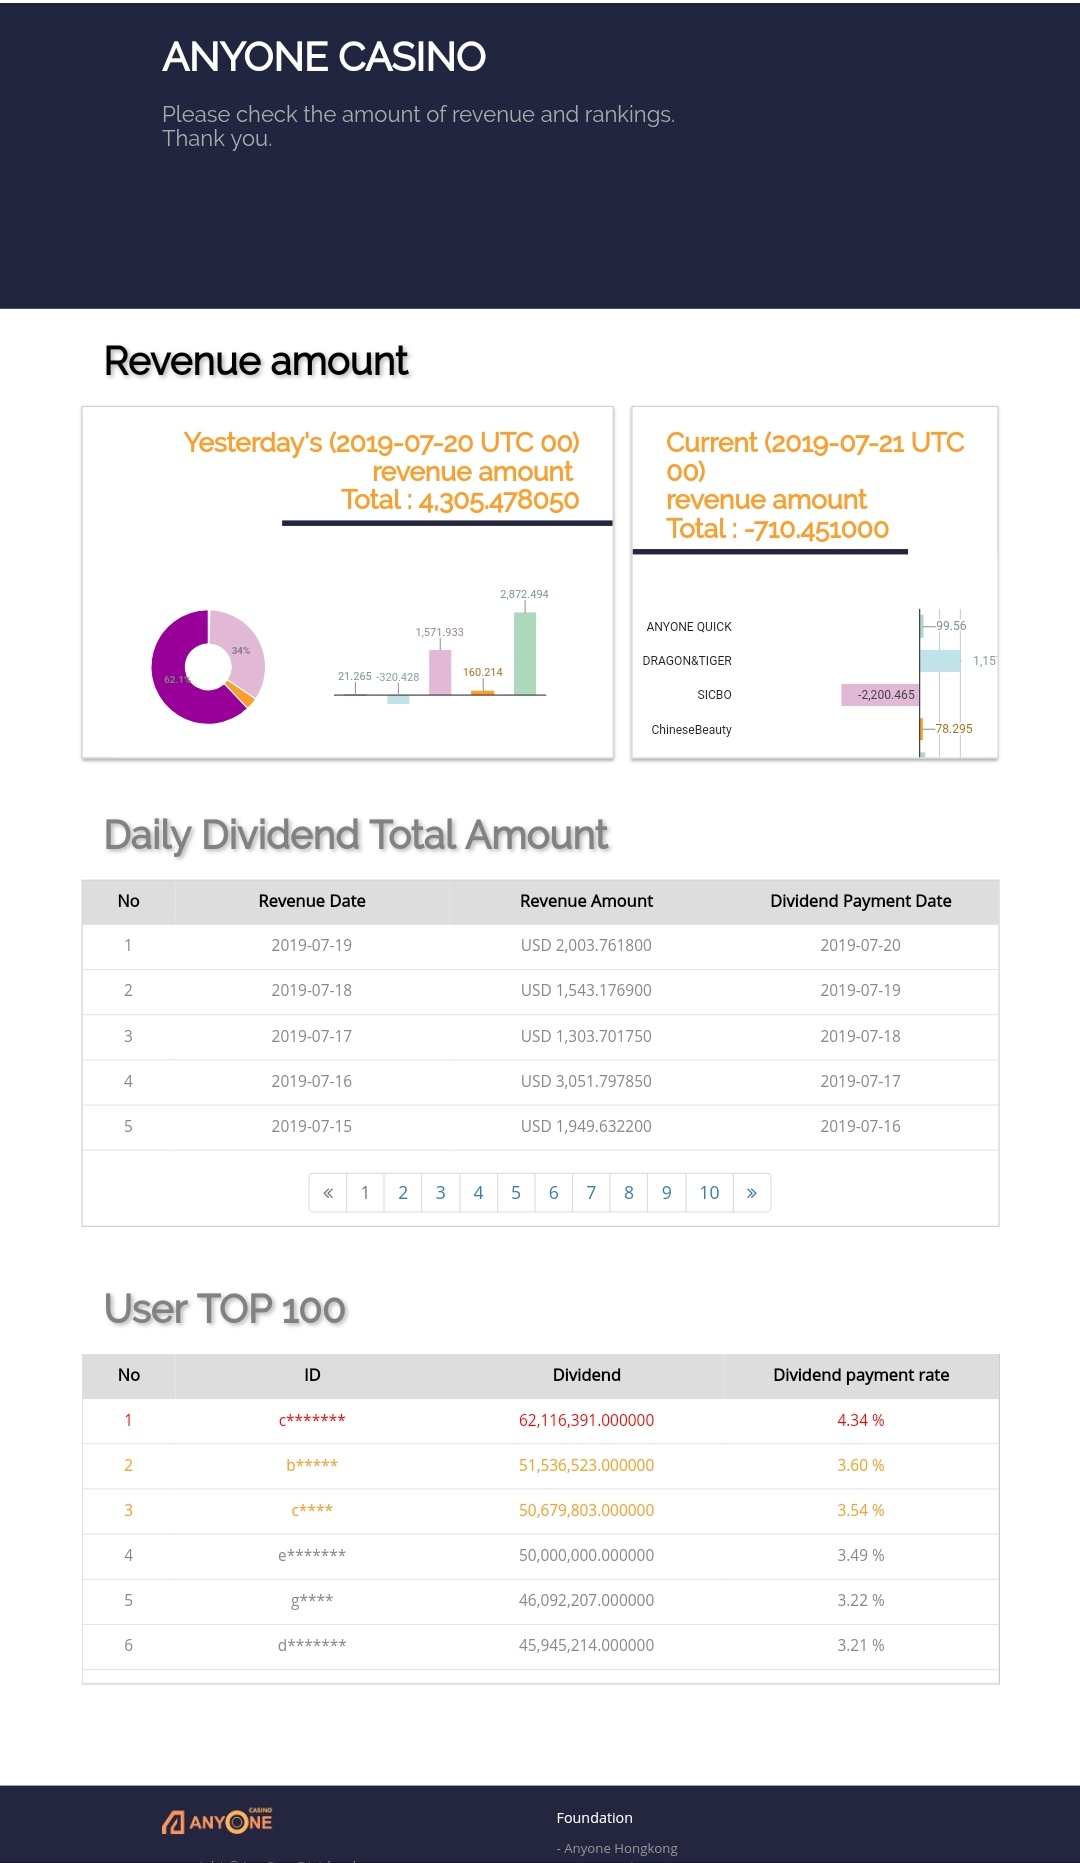Click the Revenue Date column header

click(312, 901)
